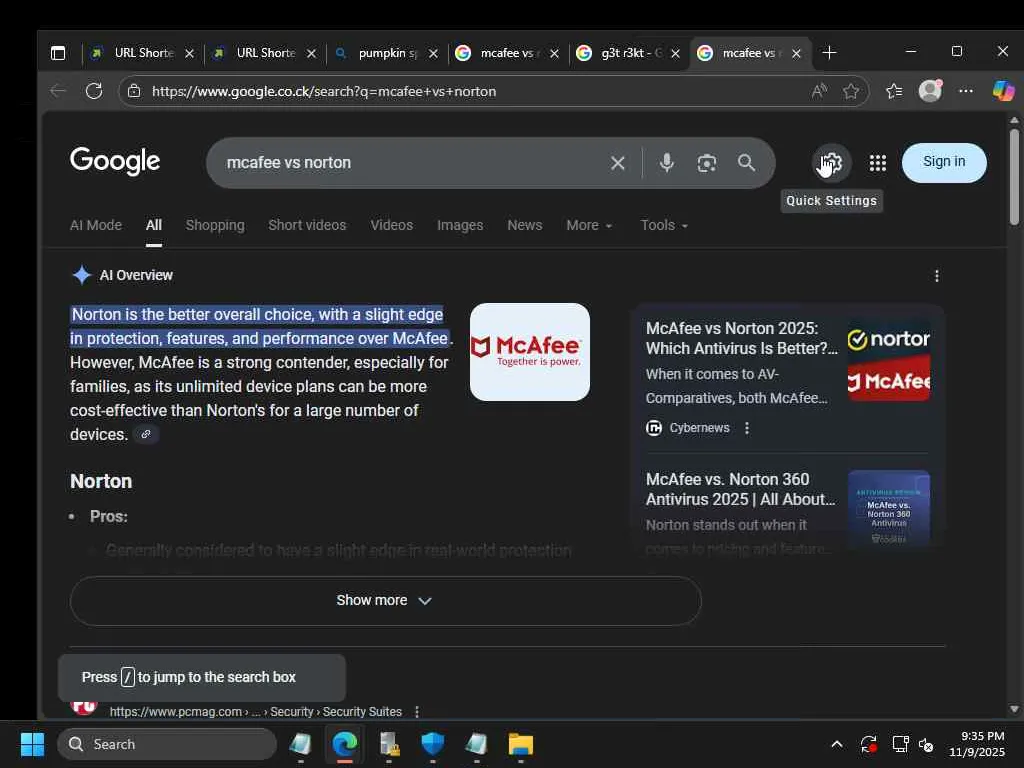This screenshot has width=1024, height=768.
Task: Select the Shopping results tab
Action: (215, 225)
